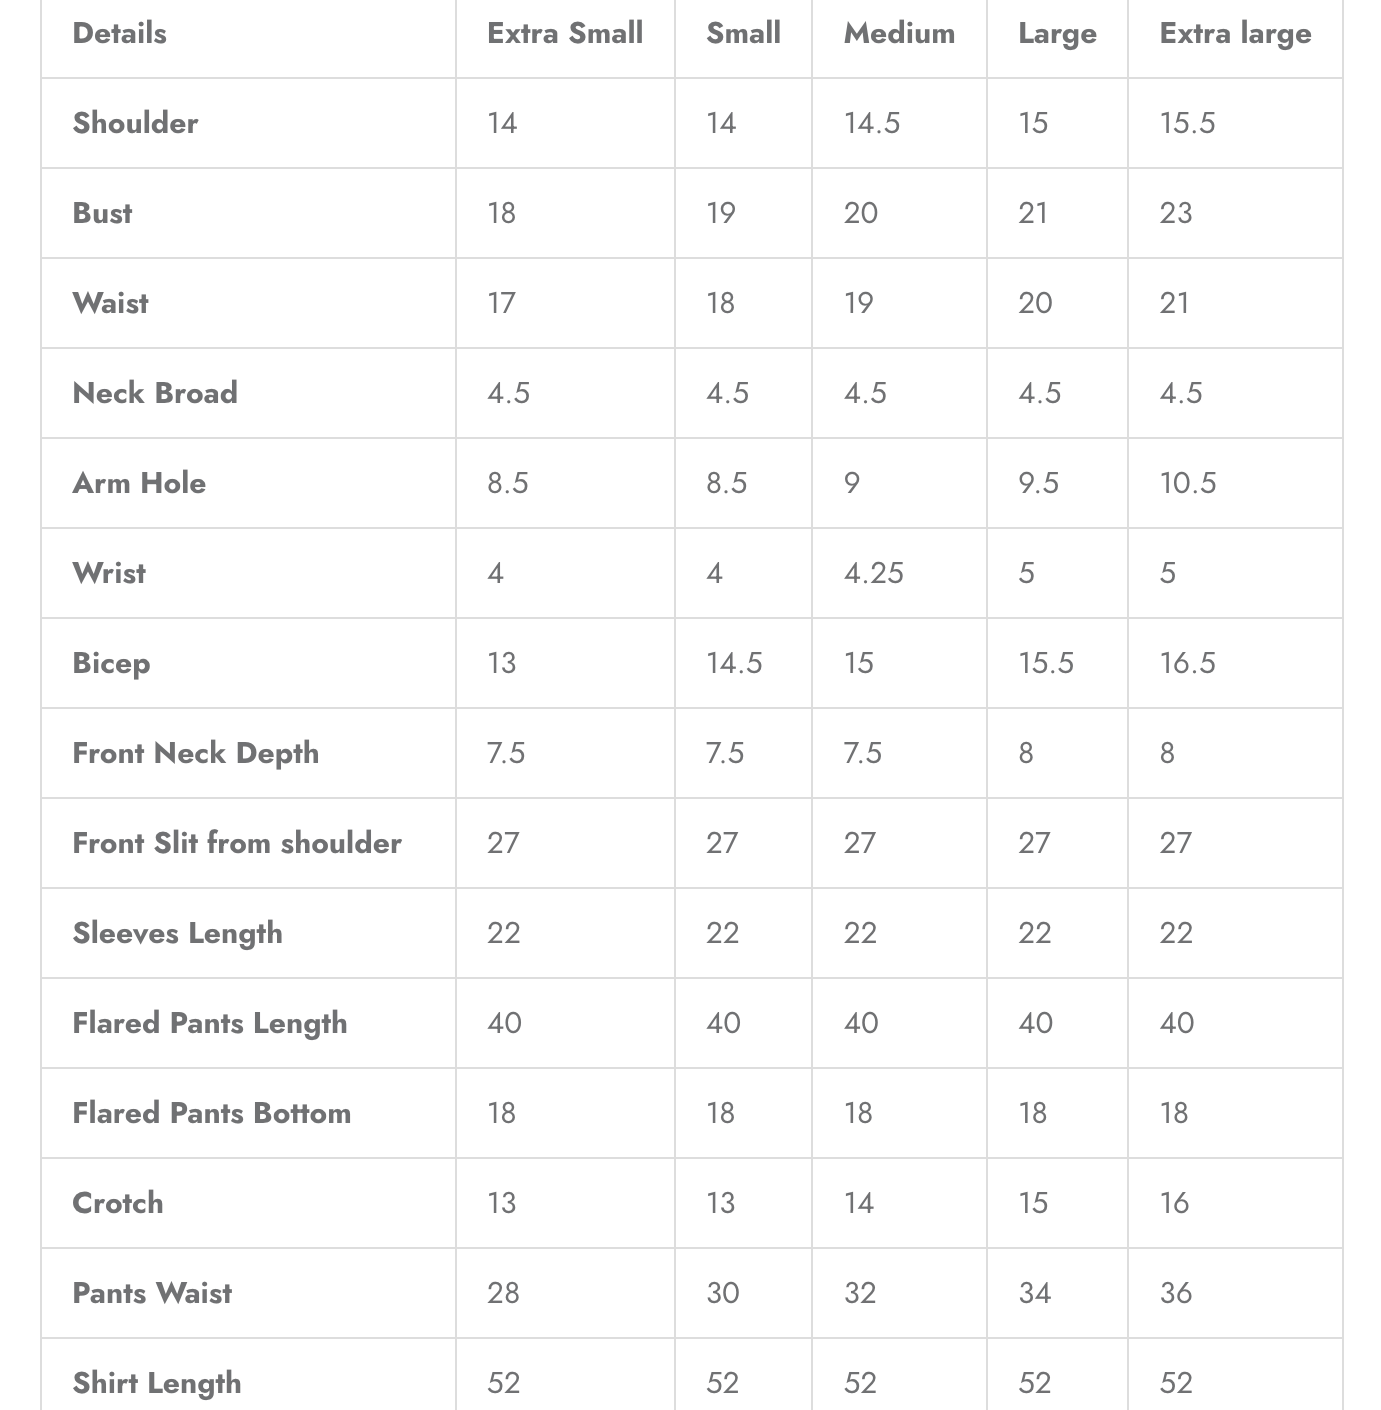Click the Medium Wrist value 4.25
This screenshot has width=1381, height=1410.
click(x=873, y=573)
